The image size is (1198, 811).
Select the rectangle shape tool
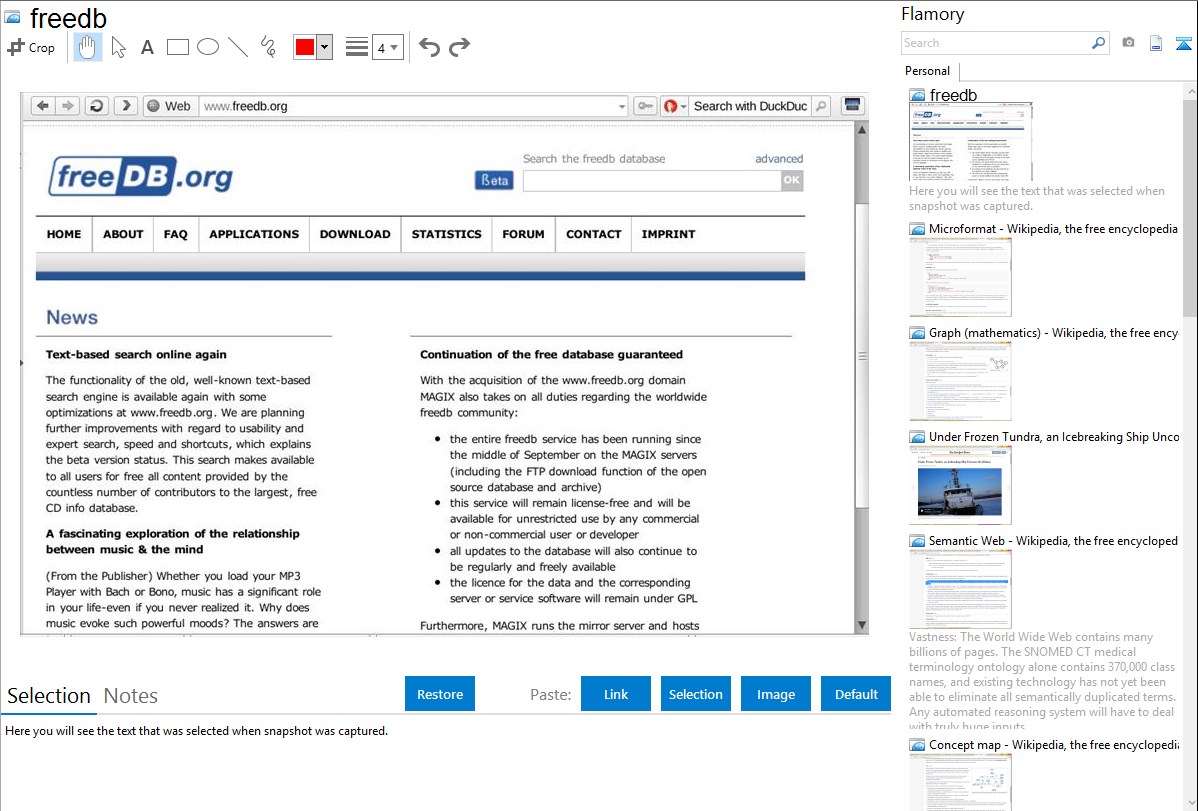coord(177,47)
